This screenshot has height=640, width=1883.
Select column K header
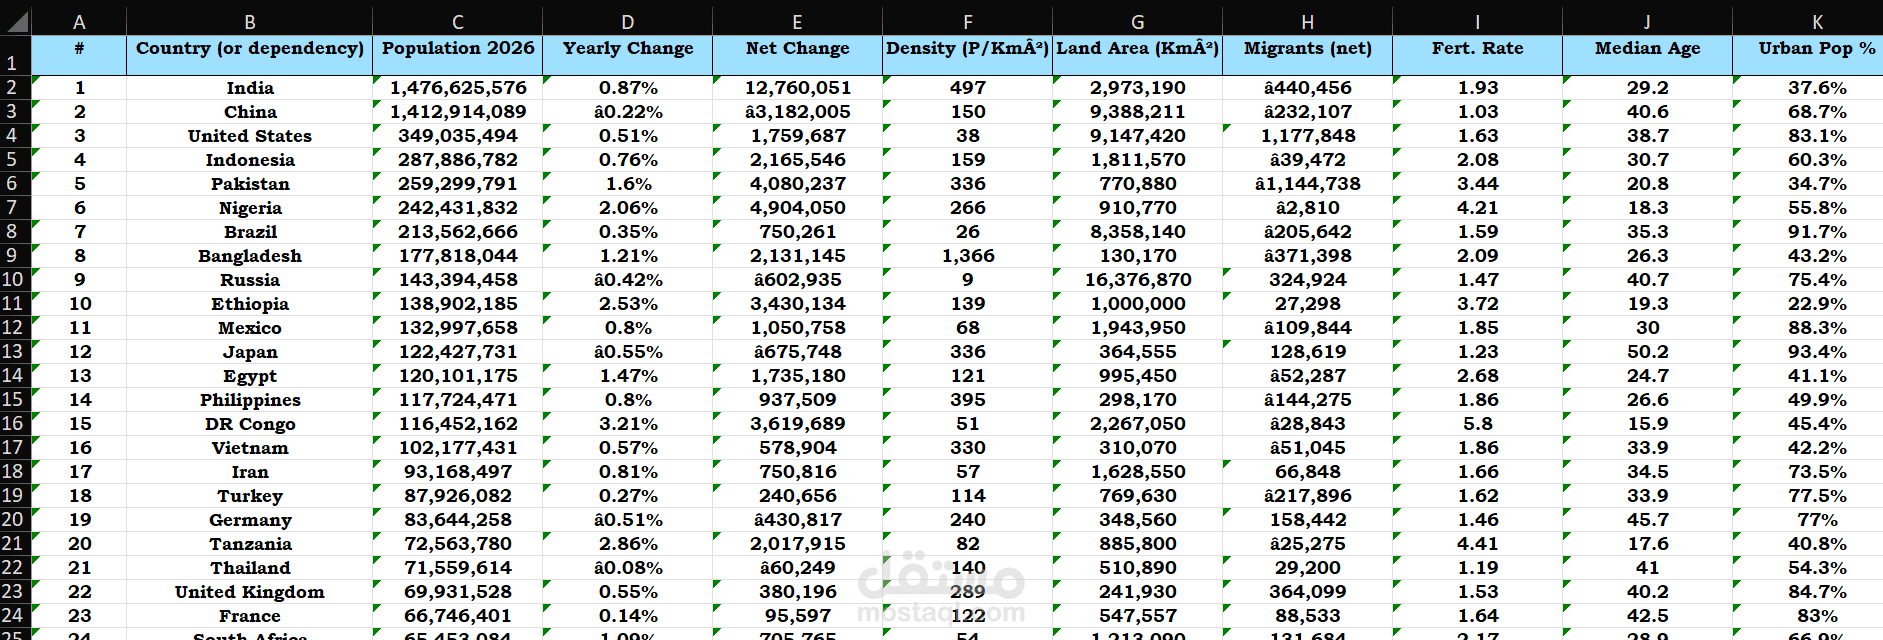click(x=1817, y=22)
